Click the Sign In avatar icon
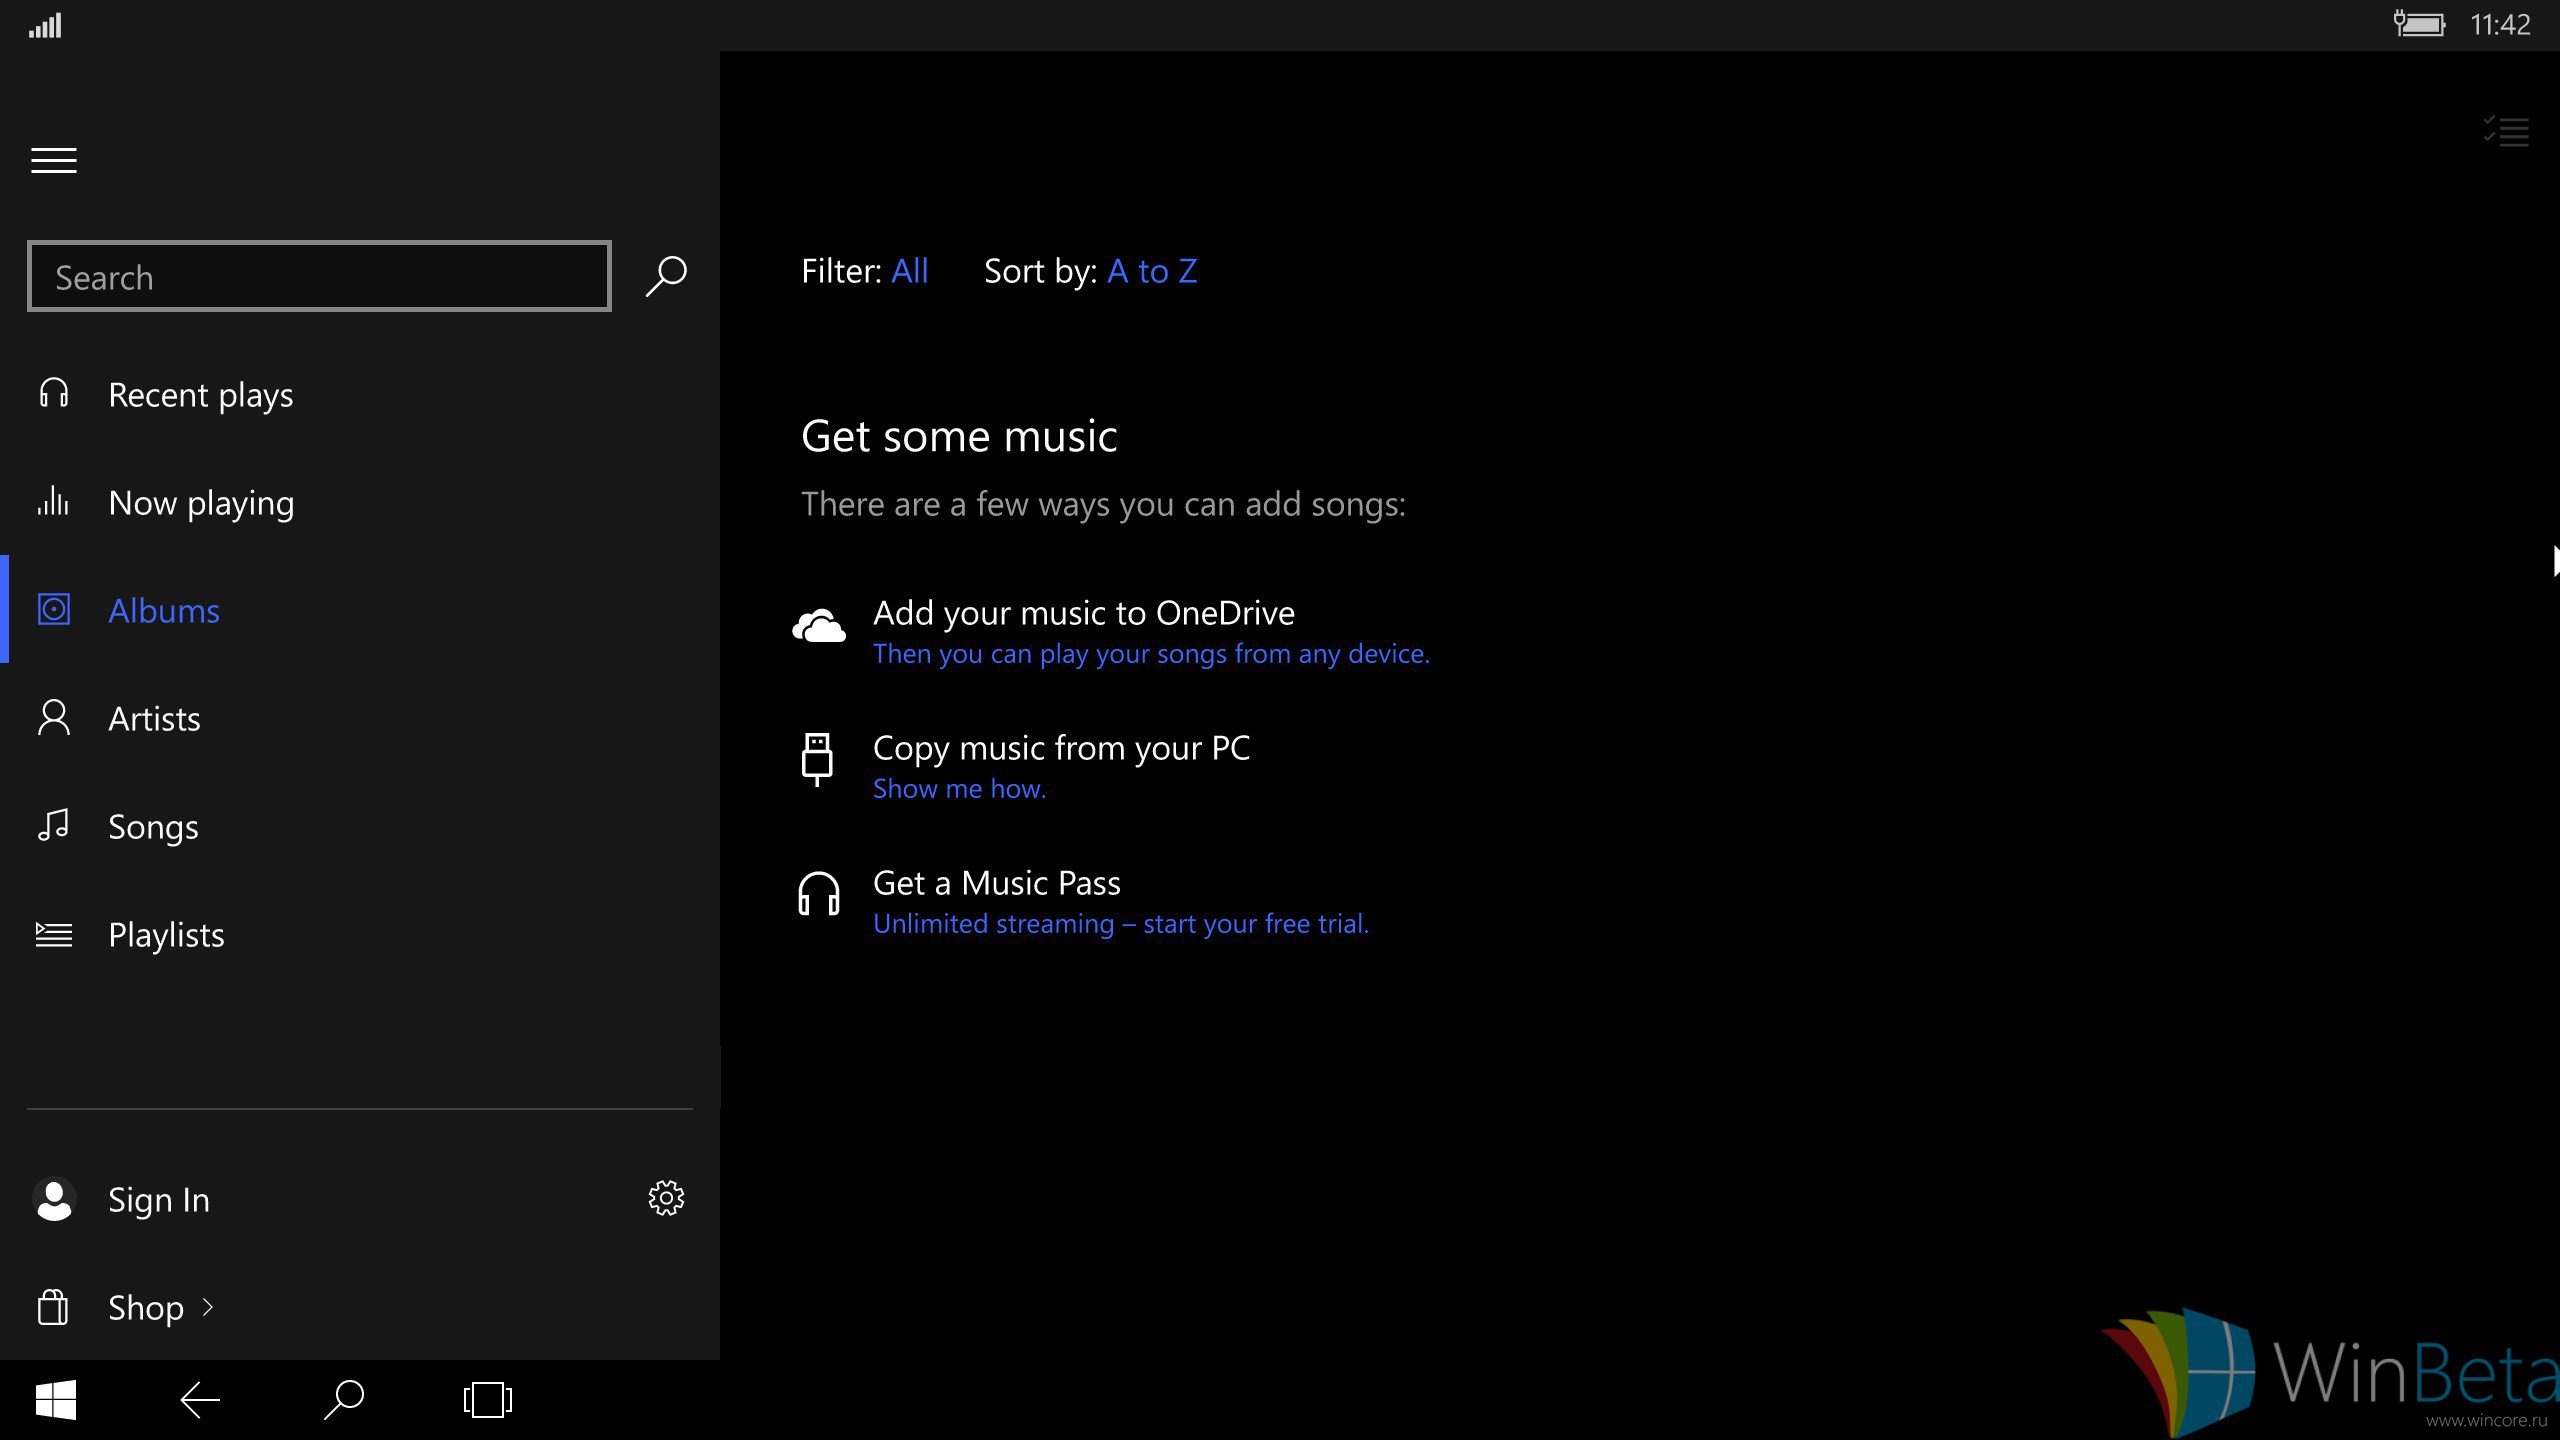 click(54, 1200)
